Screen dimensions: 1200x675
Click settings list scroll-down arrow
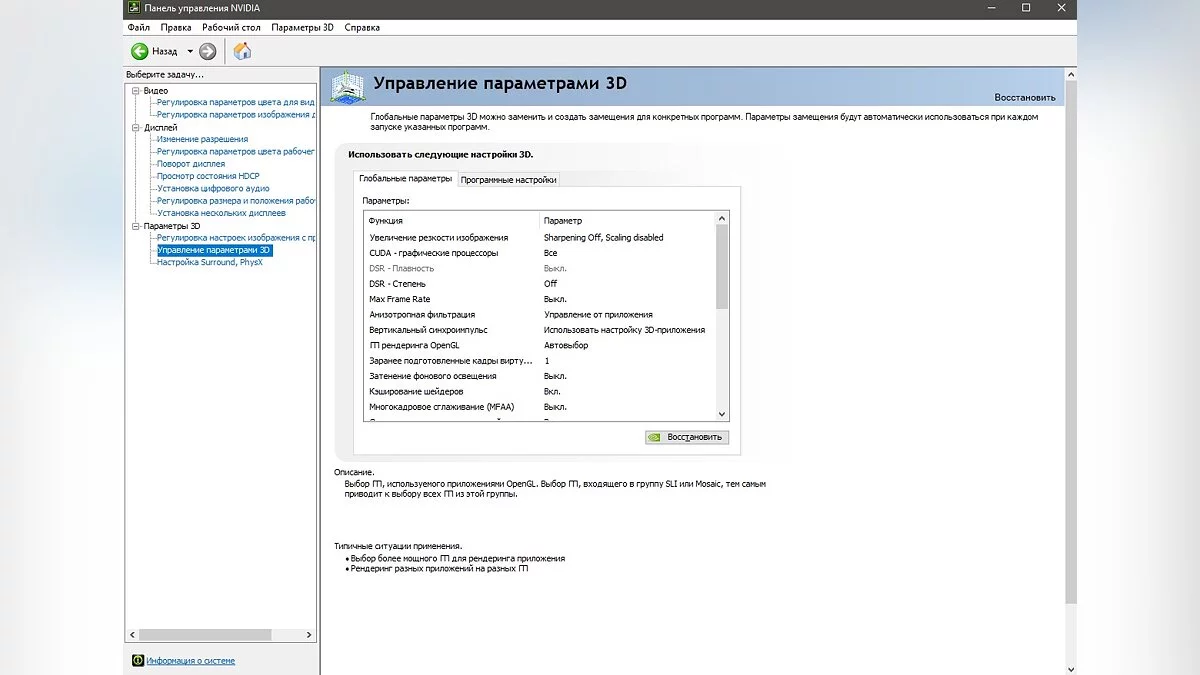click(x=722, y=415)
